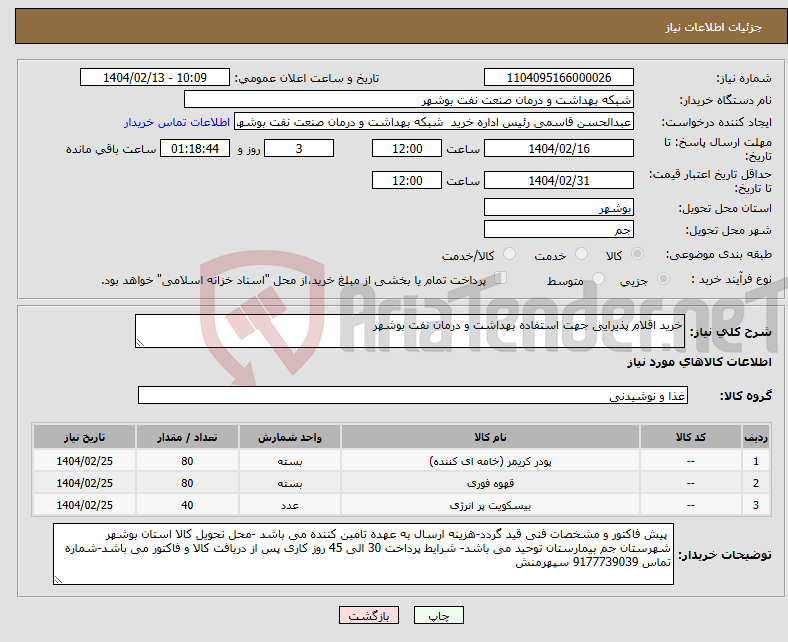This screenshot has height=642, width=788.
Task: Toggle the Islamic treasury payment checkbox
Action: click(501, 278)
